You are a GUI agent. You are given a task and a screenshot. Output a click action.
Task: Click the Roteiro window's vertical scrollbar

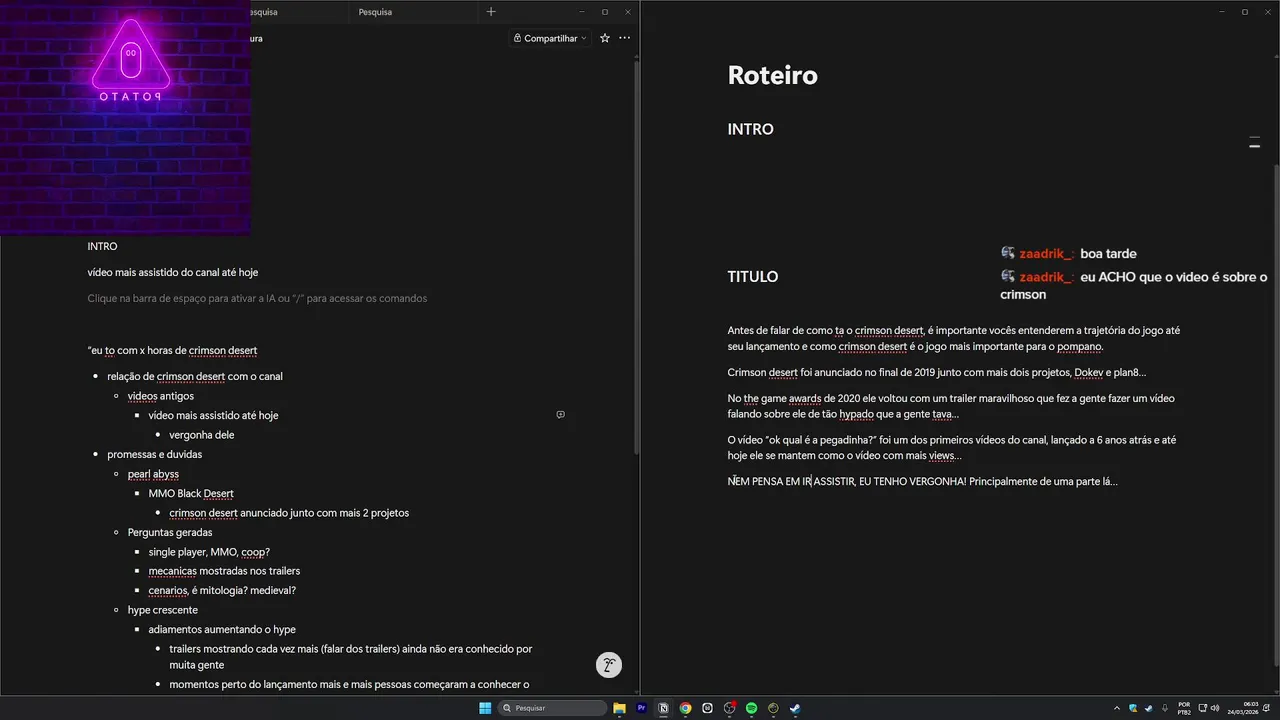point(1275,415)
